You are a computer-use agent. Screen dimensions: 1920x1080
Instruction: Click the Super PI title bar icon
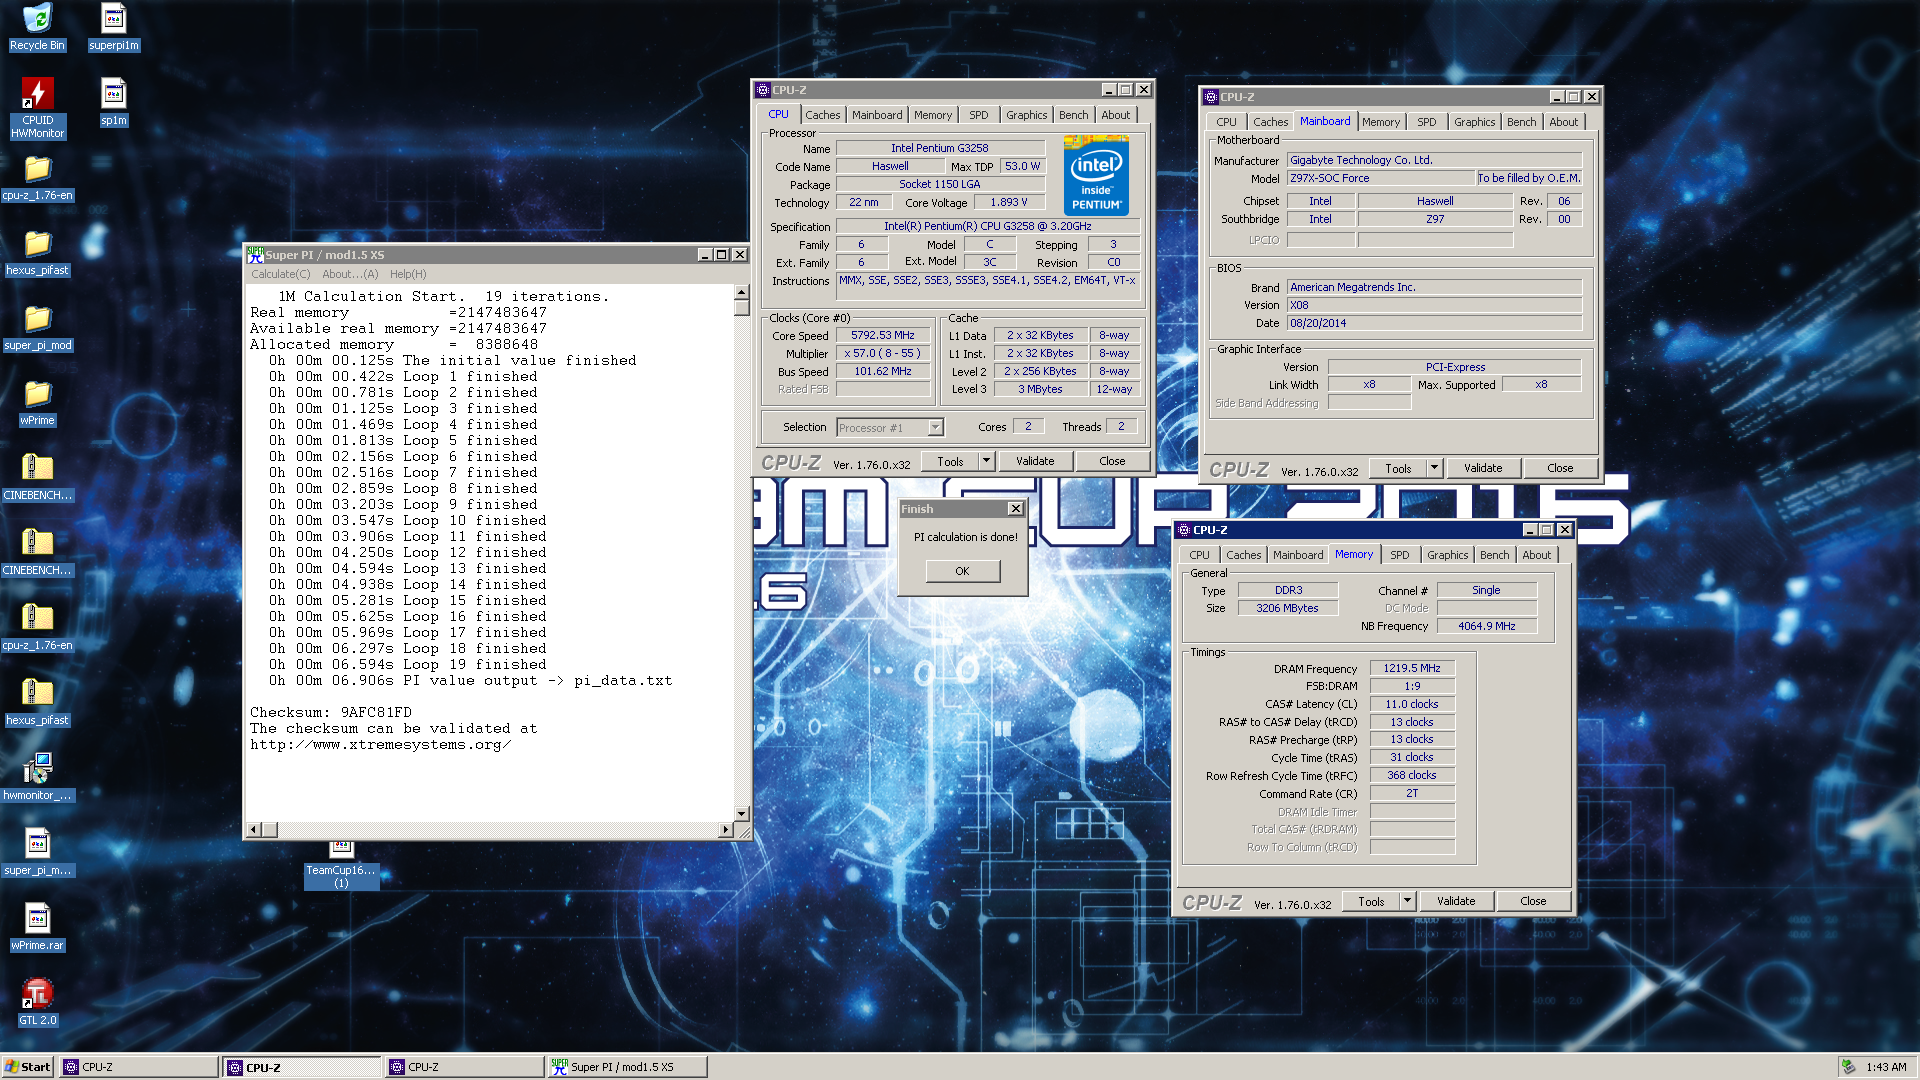[x=255, y=254]
